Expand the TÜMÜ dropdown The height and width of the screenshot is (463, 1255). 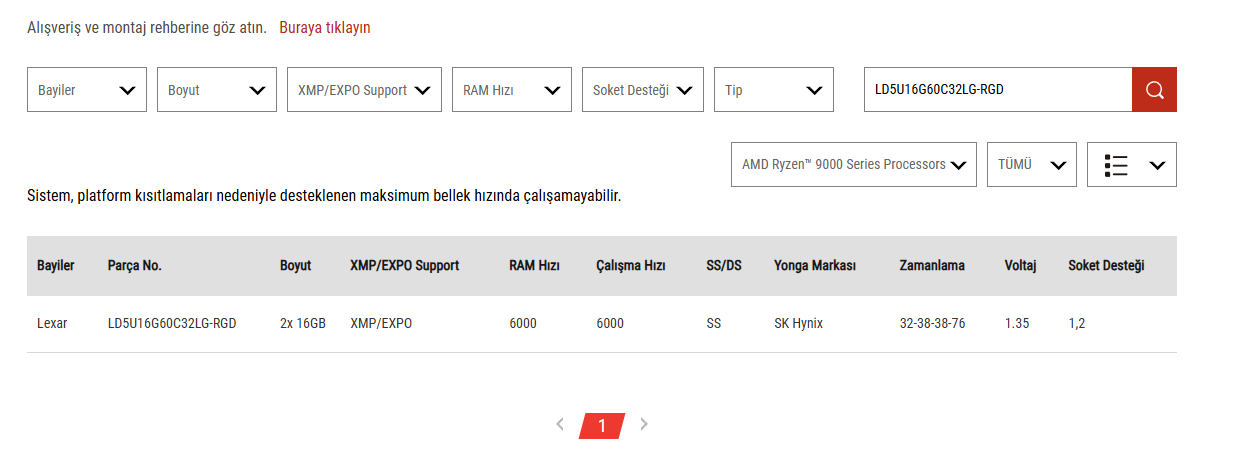(1032, 165)
